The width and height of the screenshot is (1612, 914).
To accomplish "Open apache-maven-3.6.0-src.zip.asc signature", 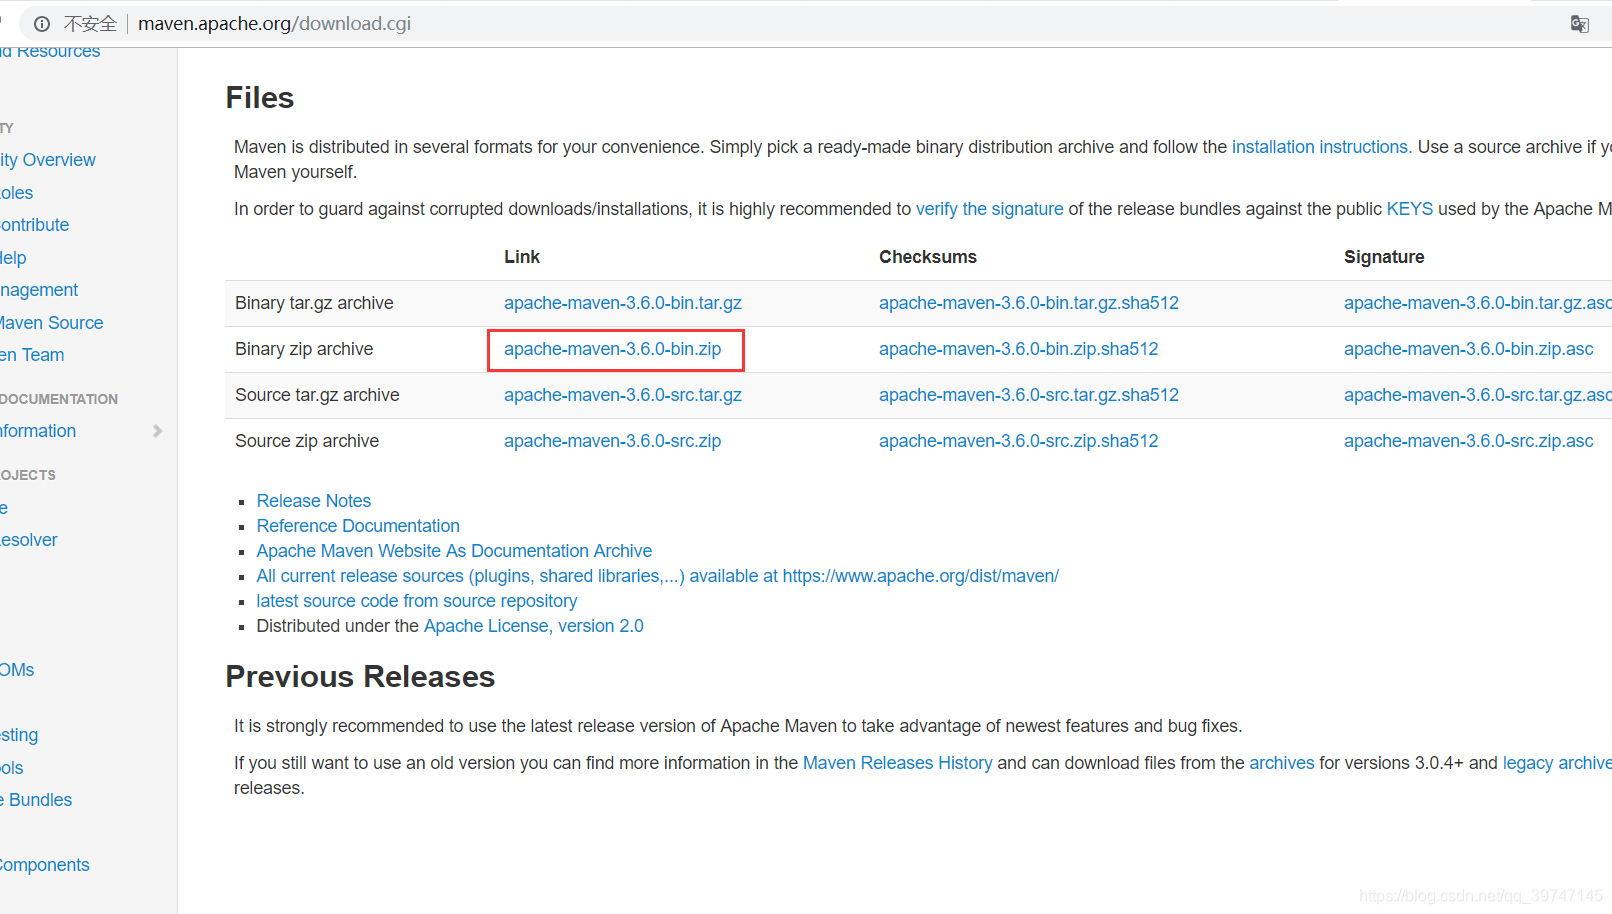I will pos(1468,441).
